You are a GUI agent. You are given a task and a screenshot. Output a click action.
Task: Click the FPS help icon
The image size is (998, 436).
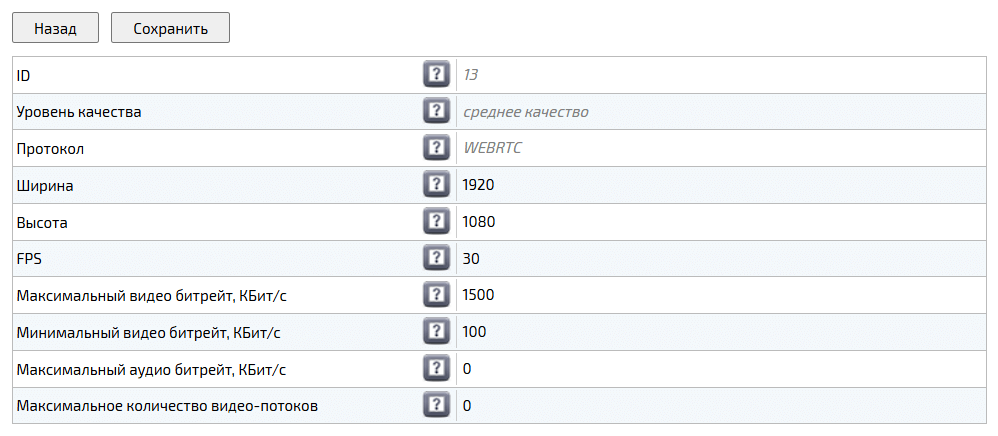point(435,258)
